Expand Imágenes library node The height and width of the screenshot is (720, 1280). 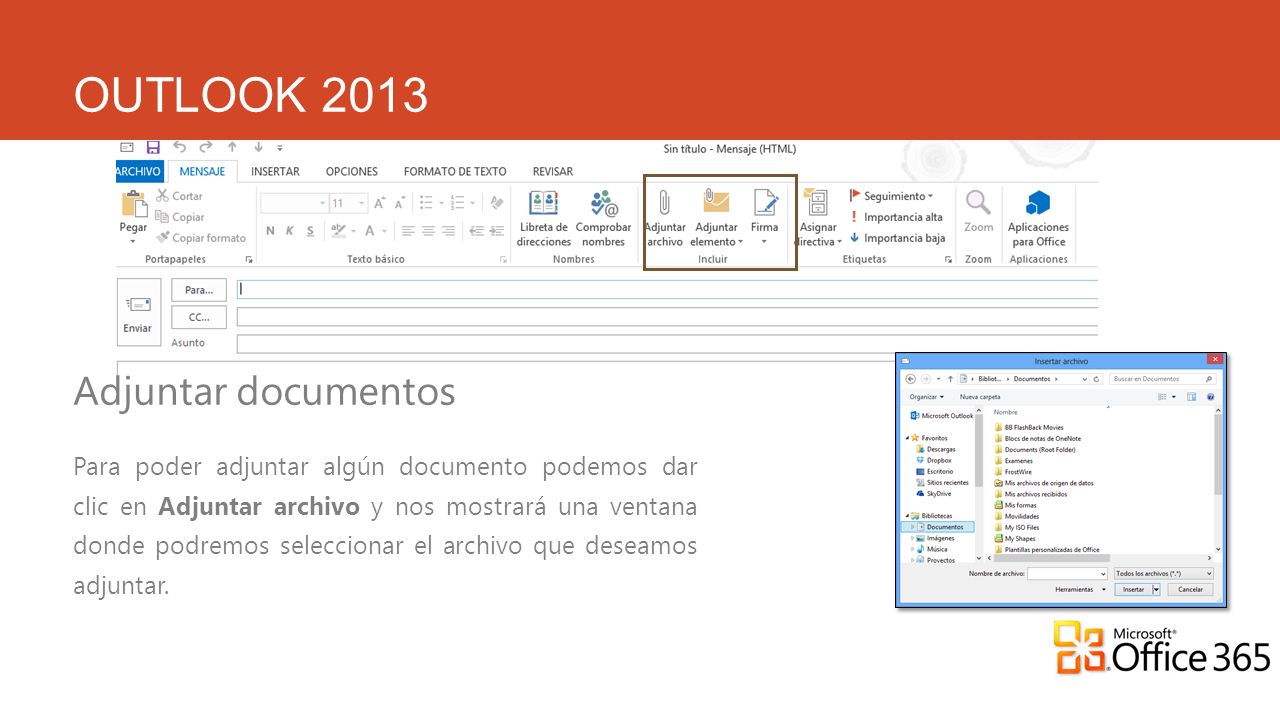913,538
